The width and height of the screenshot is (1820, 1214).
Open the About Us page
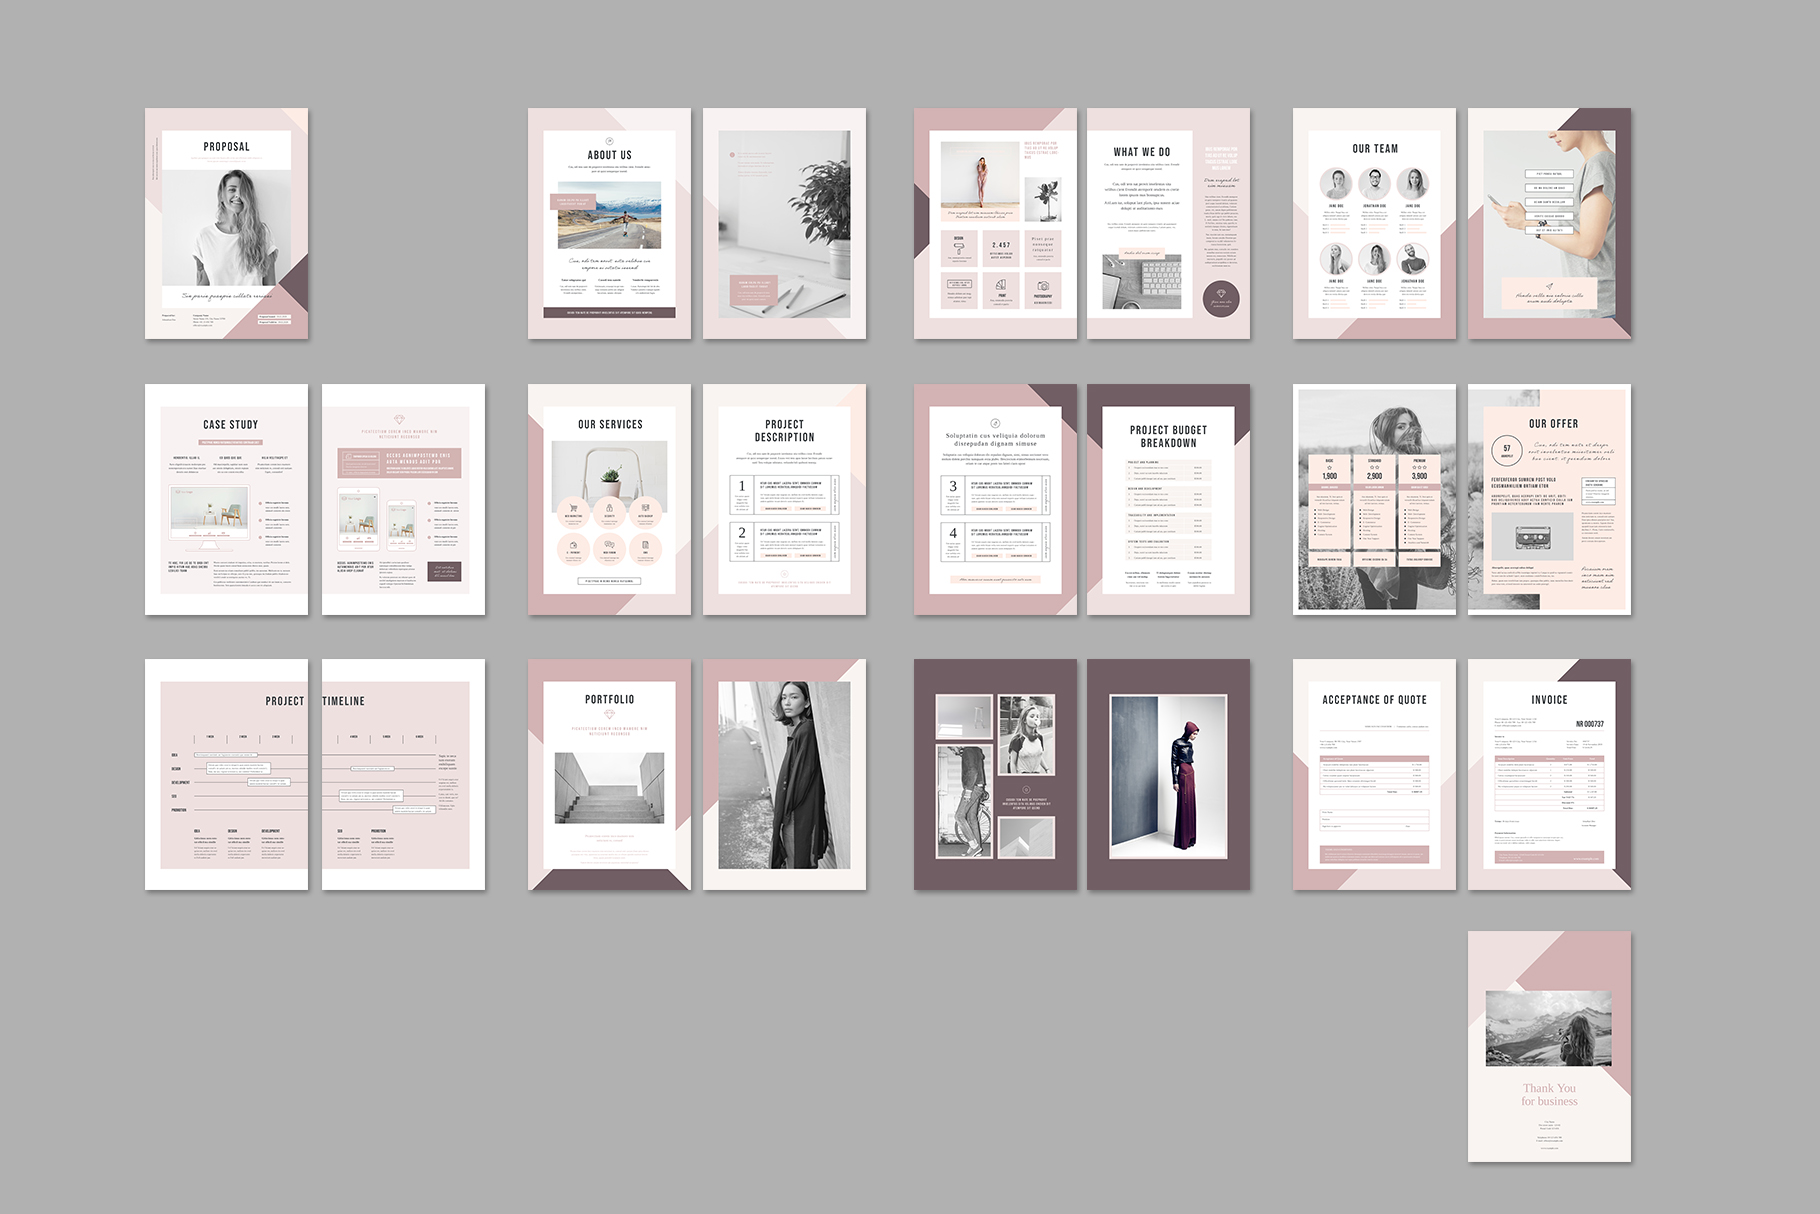tap(609, 223)
